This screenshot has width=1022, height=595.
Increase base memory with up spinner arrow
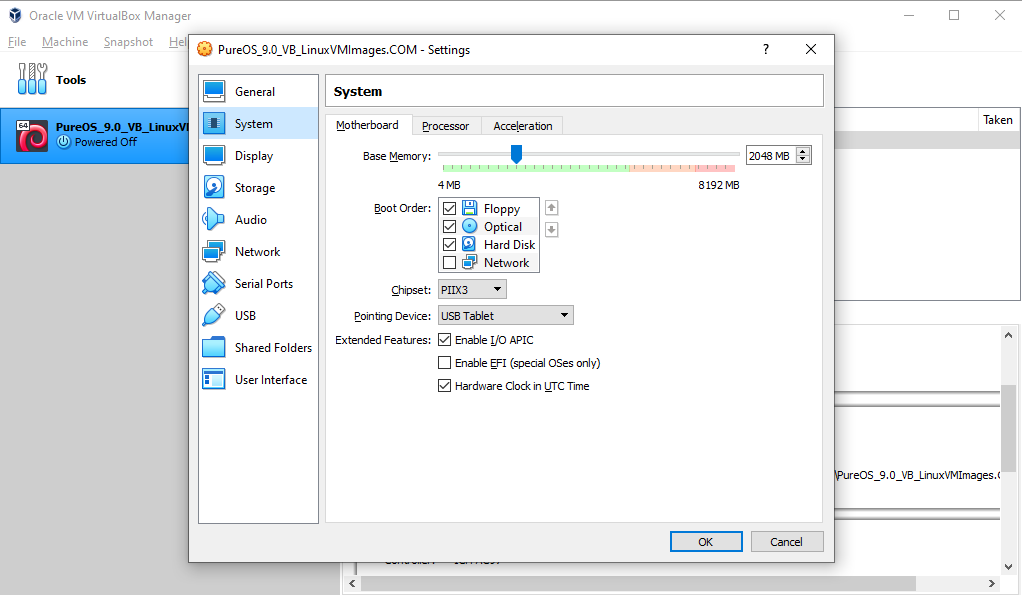coord(803,151)
